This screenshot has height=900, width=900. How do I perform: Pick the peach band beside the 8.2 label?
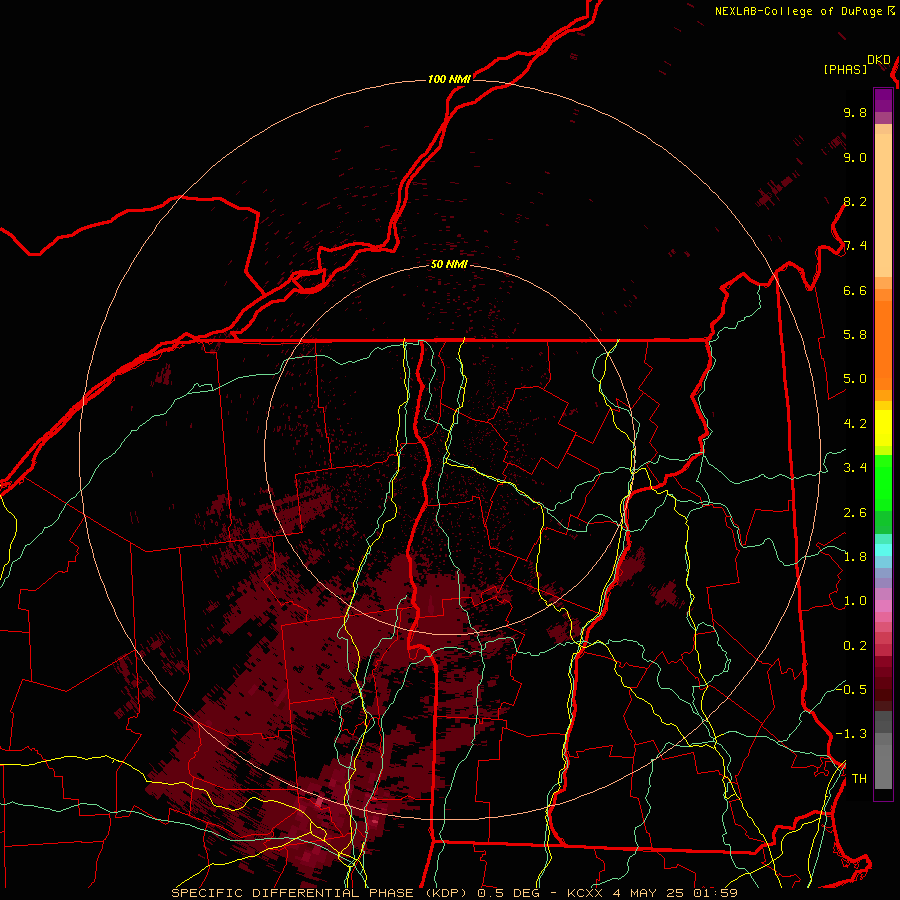[883, 205]
